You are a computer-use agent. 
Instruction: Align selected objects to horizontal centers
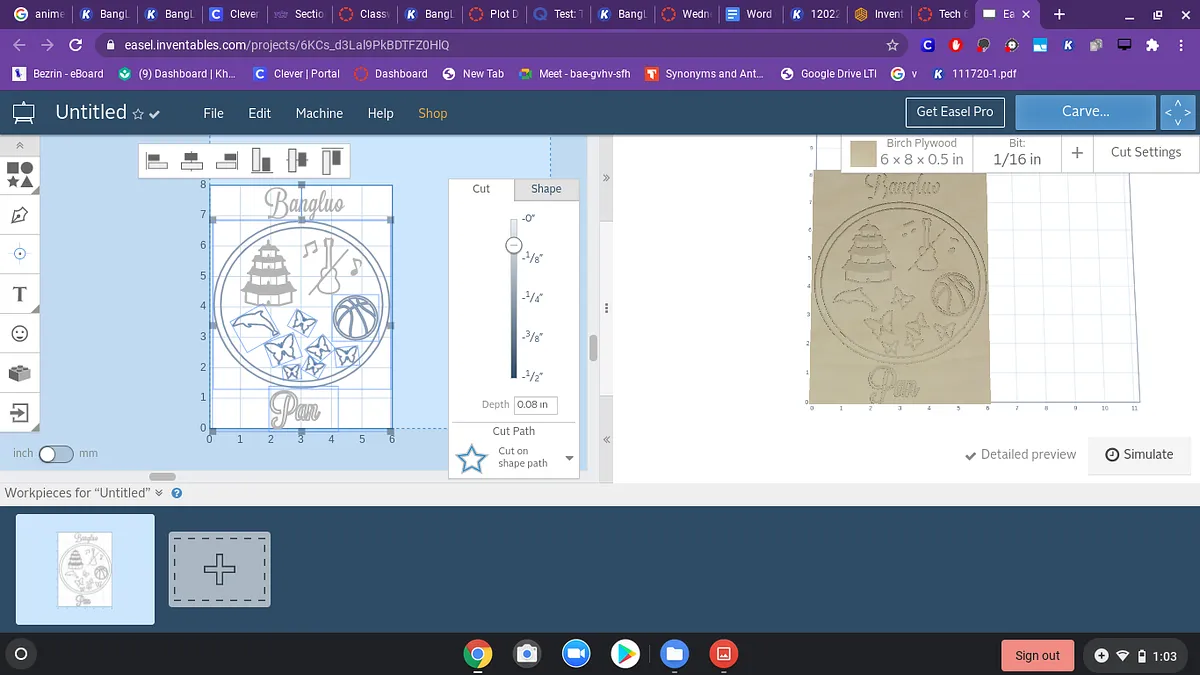192,159
